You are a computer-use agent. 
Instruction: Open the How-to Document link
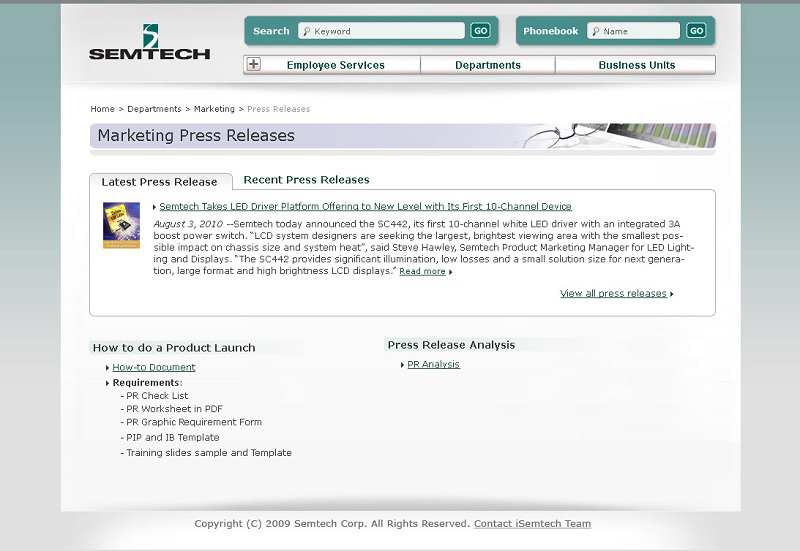pos(154,367)
